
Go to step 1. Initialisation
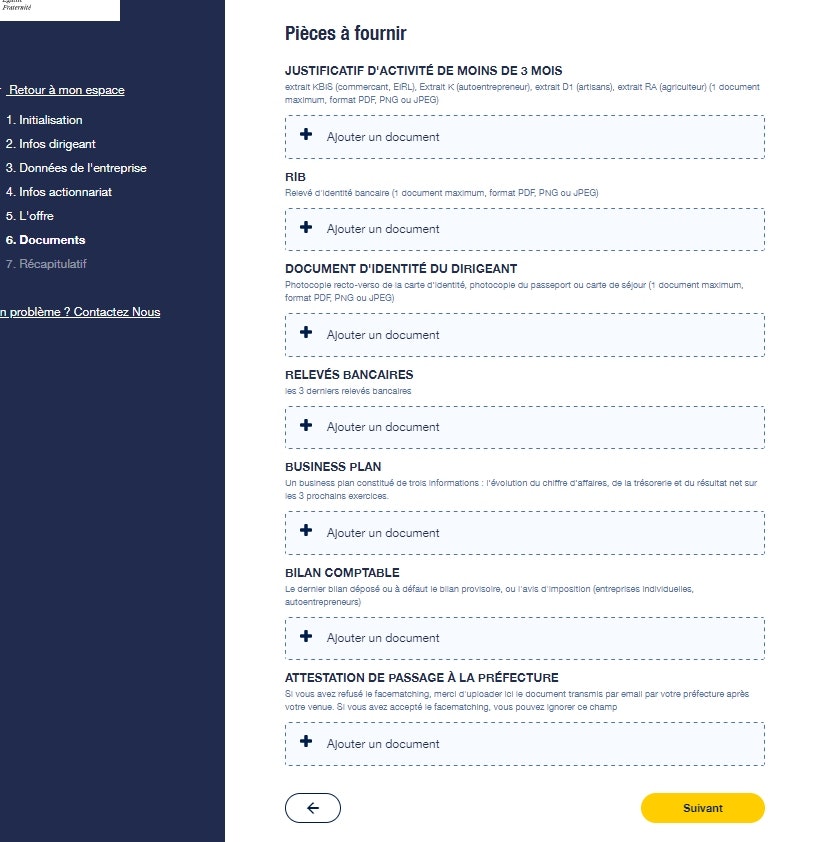(44, 120)
